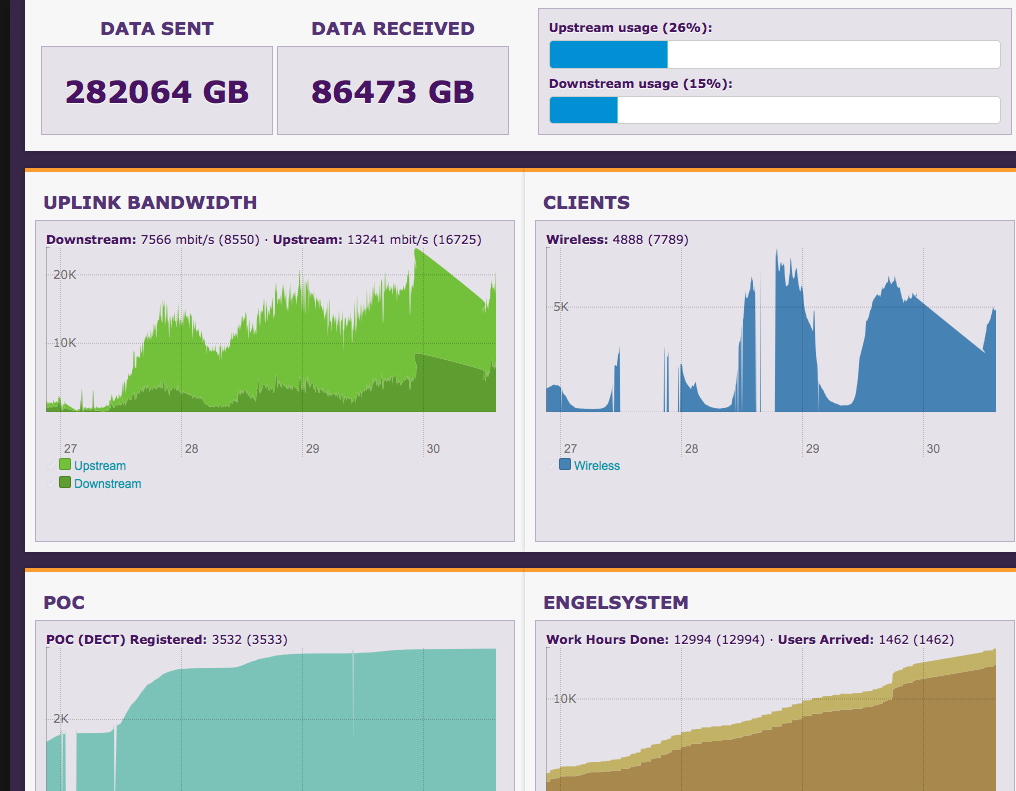Toggle the Upstream series in legend
The width and height of the screenshot is (1016, 791).
(x=100, y=466)
